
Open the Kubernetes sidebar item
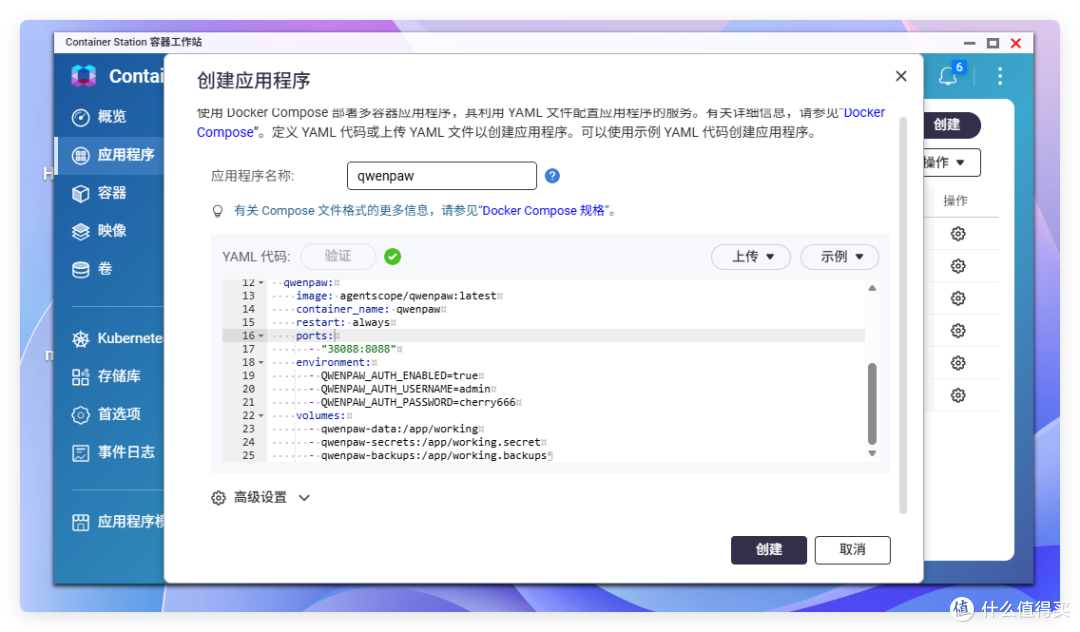[117, 338]
